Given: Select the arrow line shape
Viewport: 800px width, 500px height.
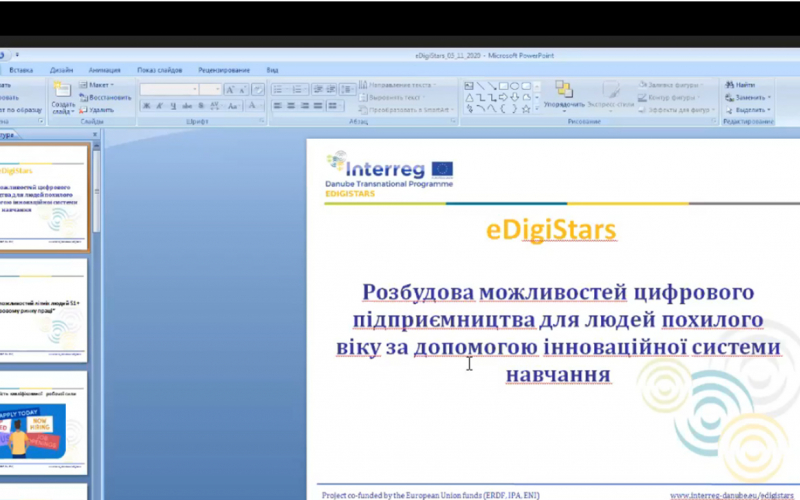Looking at the screenshot, I should [x=492, y=86].
